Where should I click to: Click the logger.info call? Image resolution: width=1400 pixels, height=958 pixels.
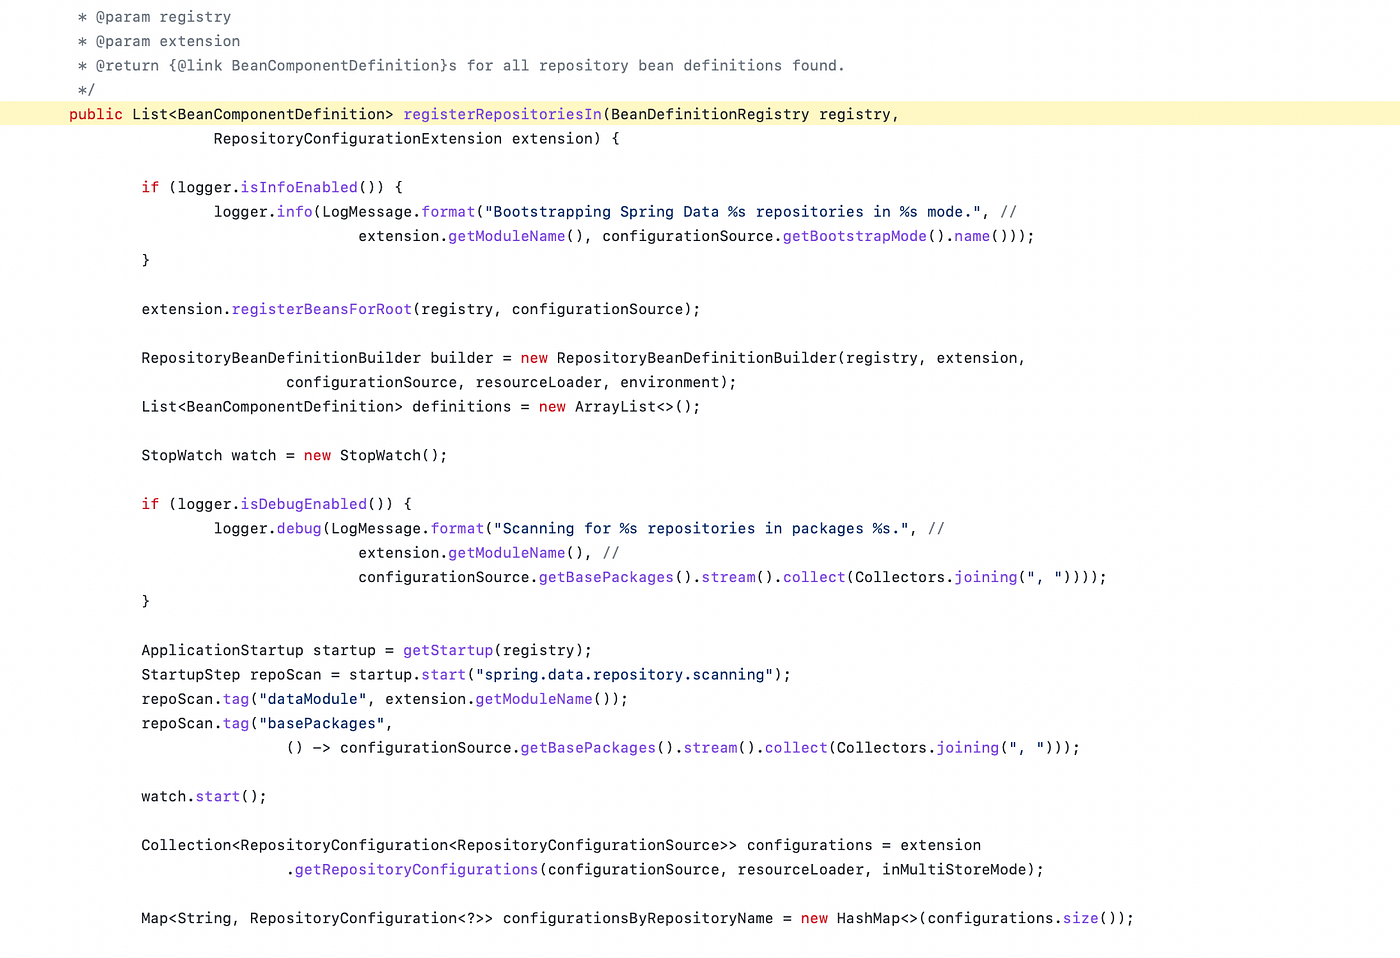[x=263, y=212]
